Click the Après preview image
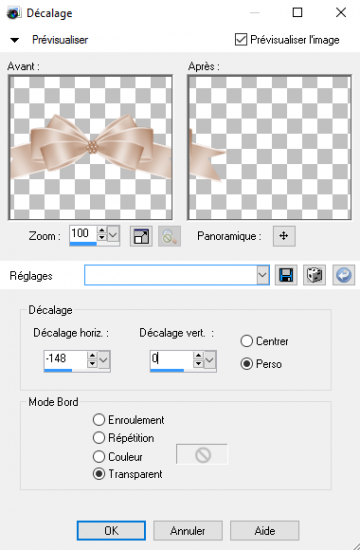The image size is (360, 550). point(269,148)
